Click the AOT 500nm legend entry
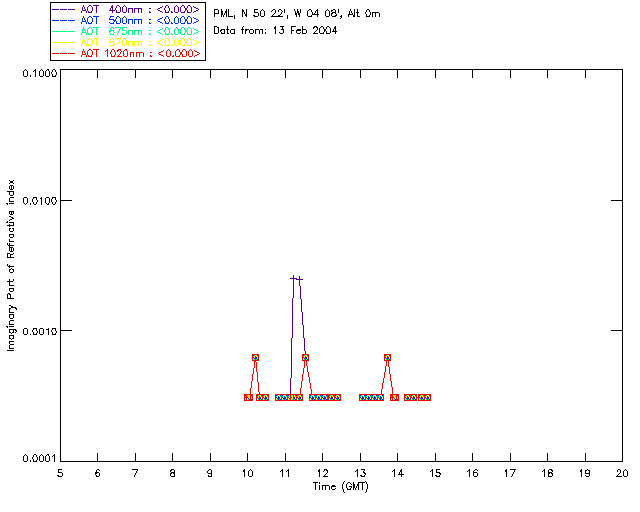Image resolution: width=640 pixels, height=512 pixels. click(x=126, y=20)
